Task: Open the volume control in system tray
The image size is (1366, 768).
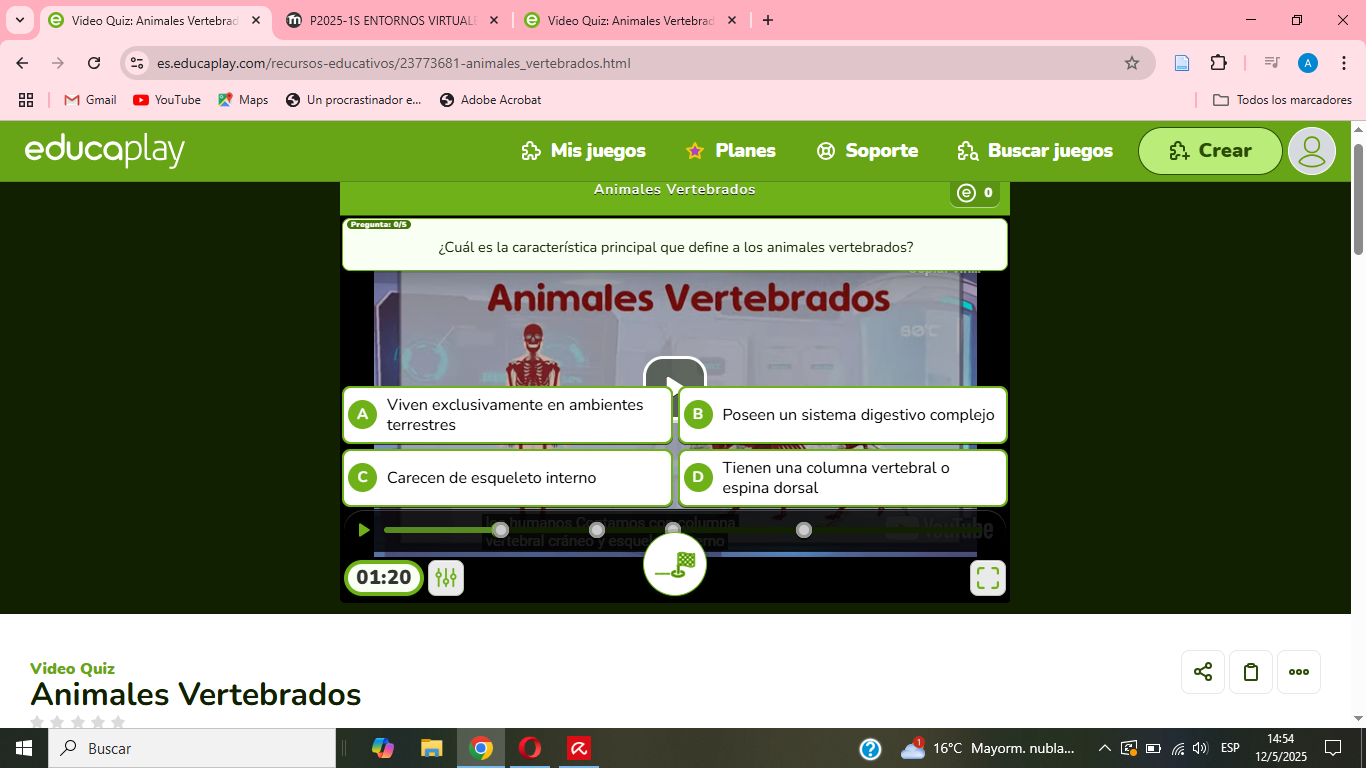Action: tap(1200, 748)
